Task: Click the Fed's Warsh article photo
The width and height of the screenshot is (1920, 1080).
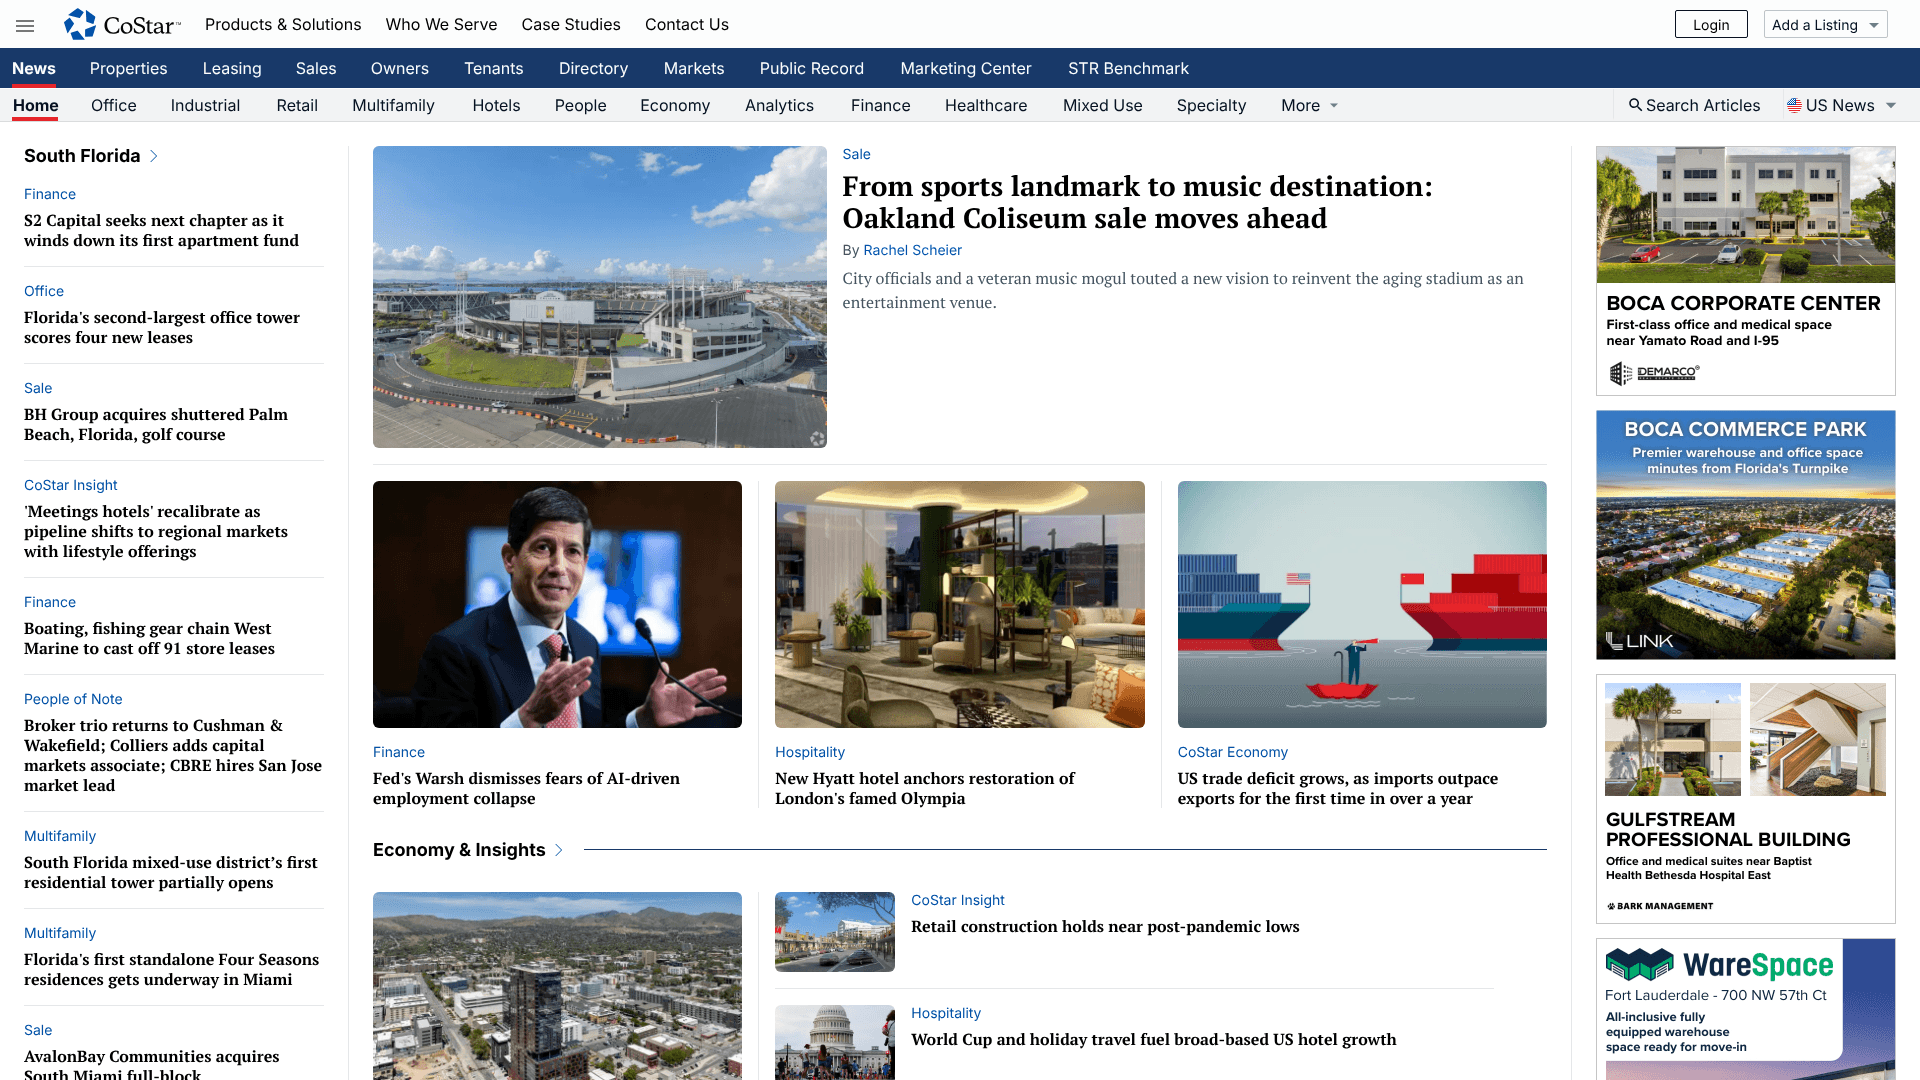Action: pyautogui.click(x=557, y=604)
